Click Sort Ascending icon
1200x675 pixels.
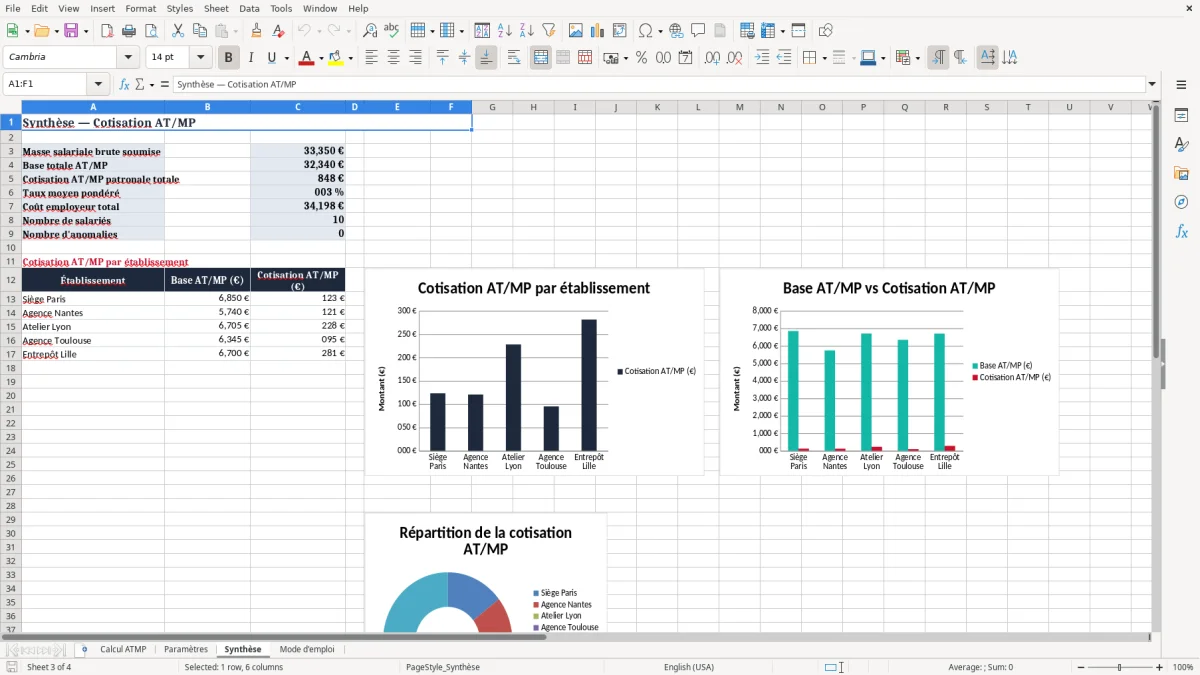pos(505,31)
